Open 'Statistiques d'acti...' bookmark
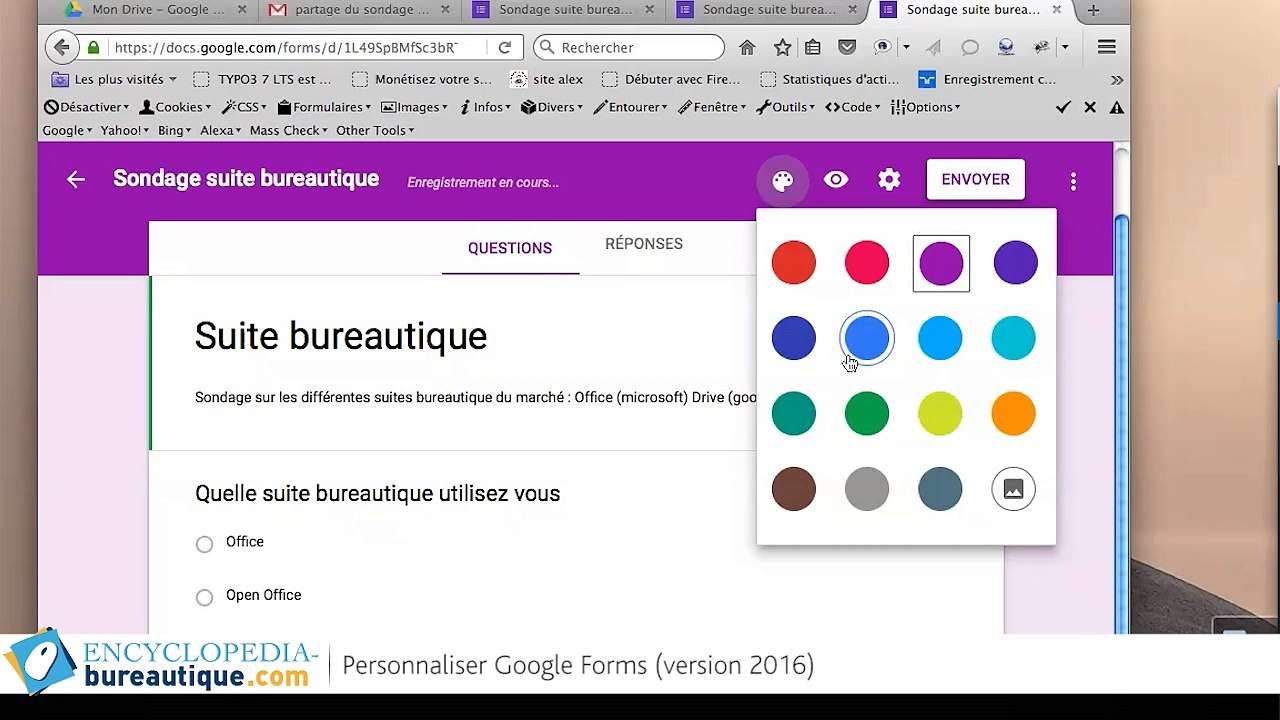Screen dimensions: 1280x720 tap(829, 79)
